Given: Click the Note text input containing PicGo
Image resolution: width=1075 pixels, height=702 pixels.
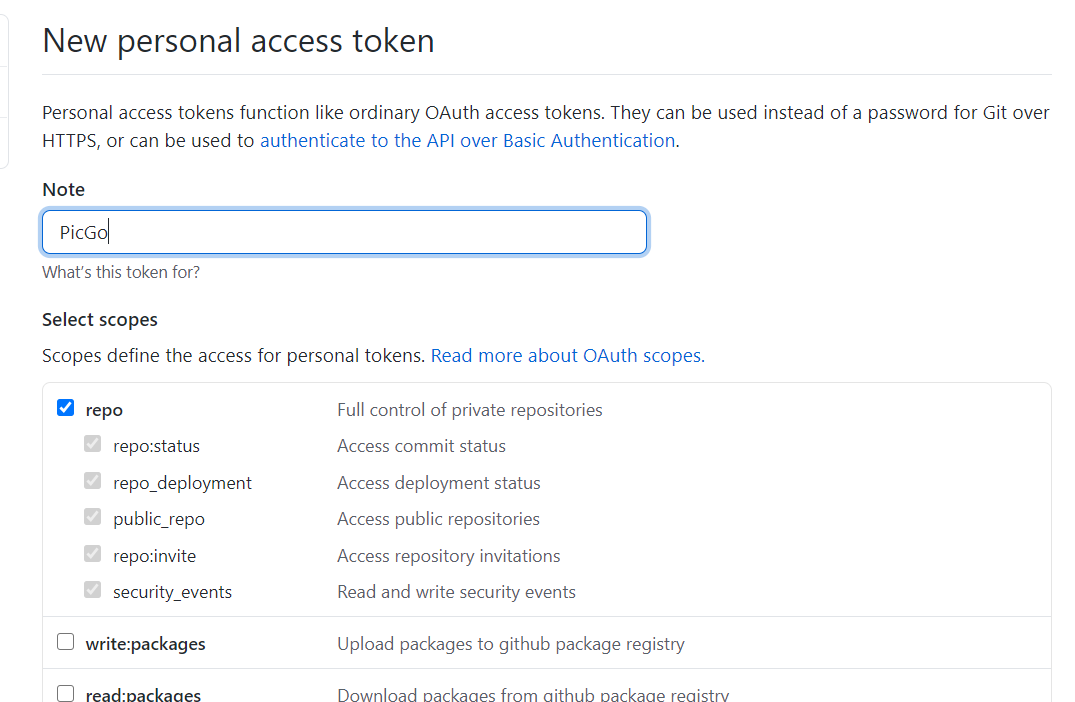Looking at the screenshot, I should click(x=344, y=232).
